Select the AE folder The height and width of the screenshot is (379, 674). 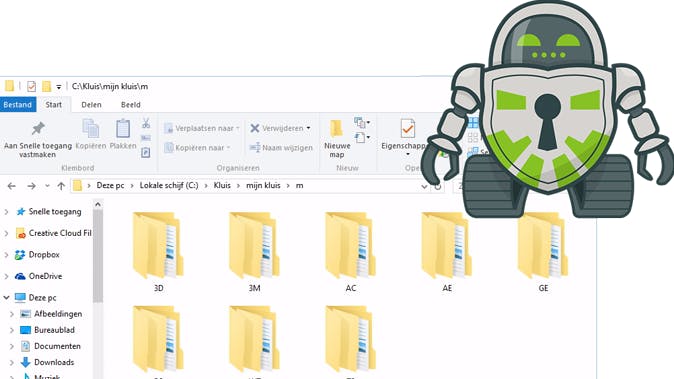click(x=447, y=252)
